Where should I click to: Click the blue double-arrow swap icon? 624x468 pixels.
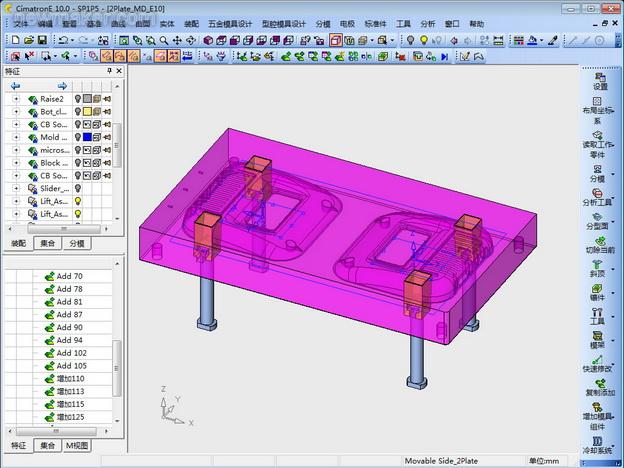187,57
